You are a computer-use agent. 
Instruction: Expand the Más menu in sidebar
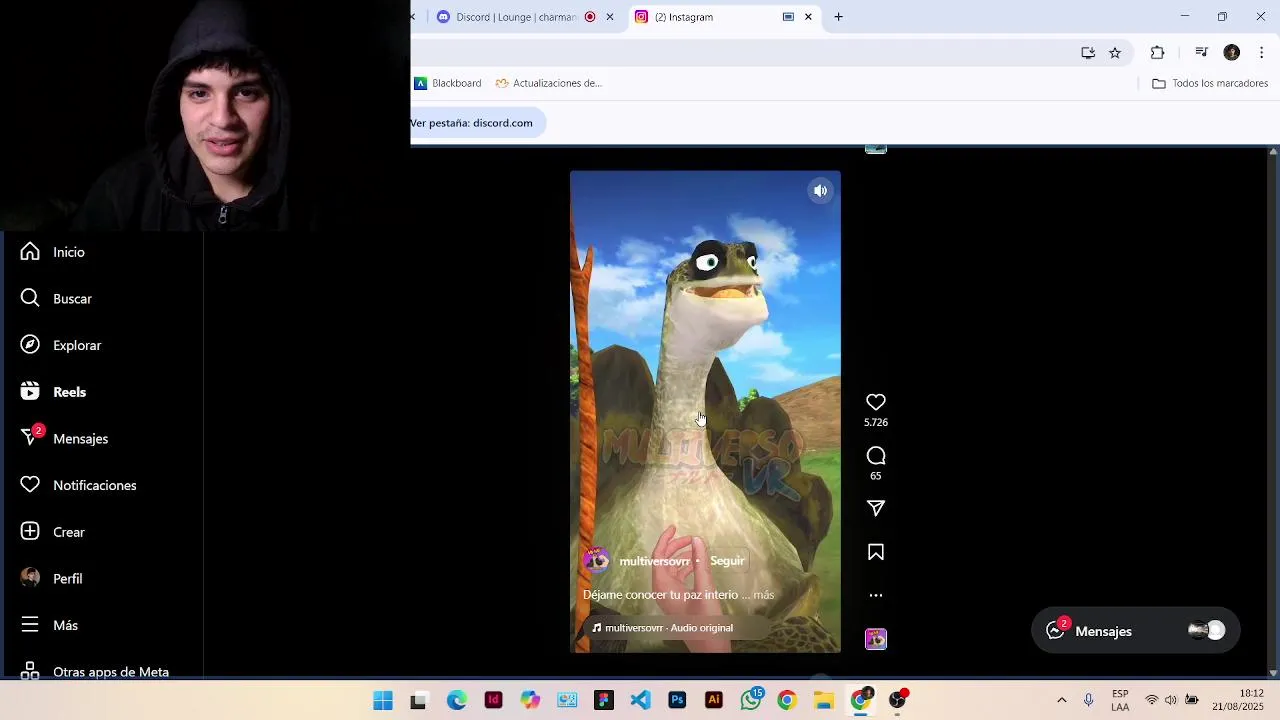click(49, 625)
